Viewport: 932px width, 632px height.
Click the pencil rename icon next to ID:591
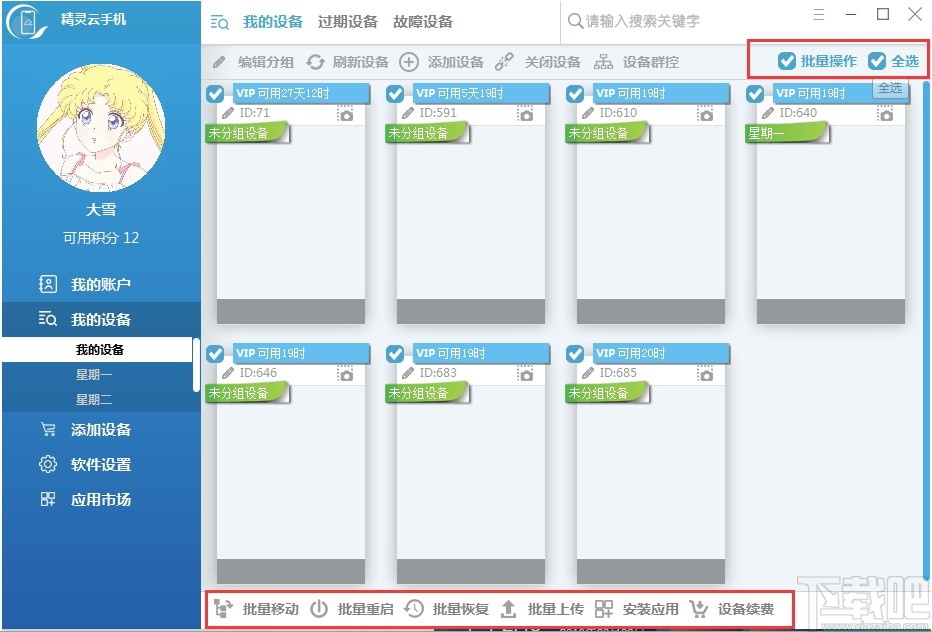point(407,113)
